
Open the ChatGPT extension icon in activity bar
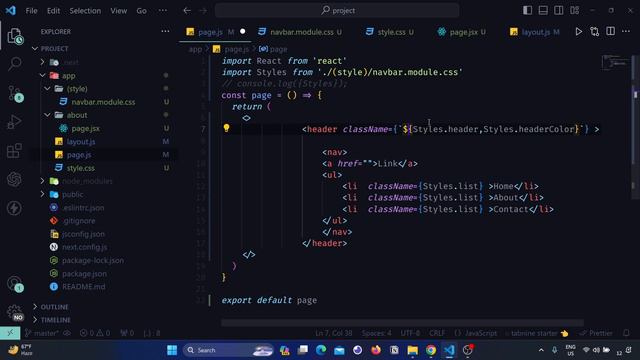tap(14, 179)
